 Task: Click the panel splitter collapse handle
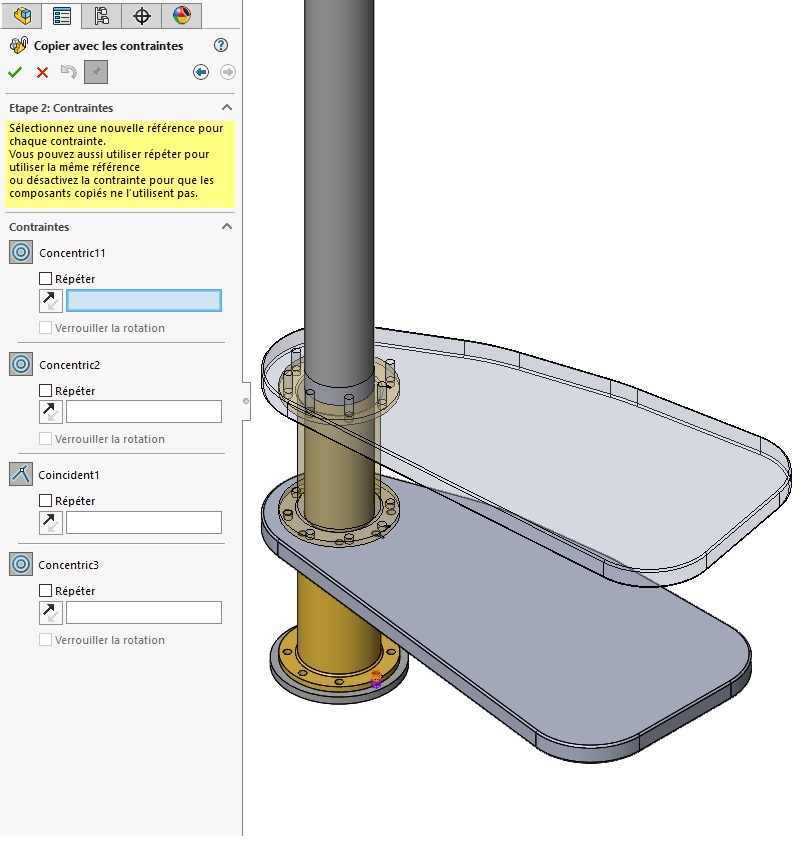(x=246, y=401)
